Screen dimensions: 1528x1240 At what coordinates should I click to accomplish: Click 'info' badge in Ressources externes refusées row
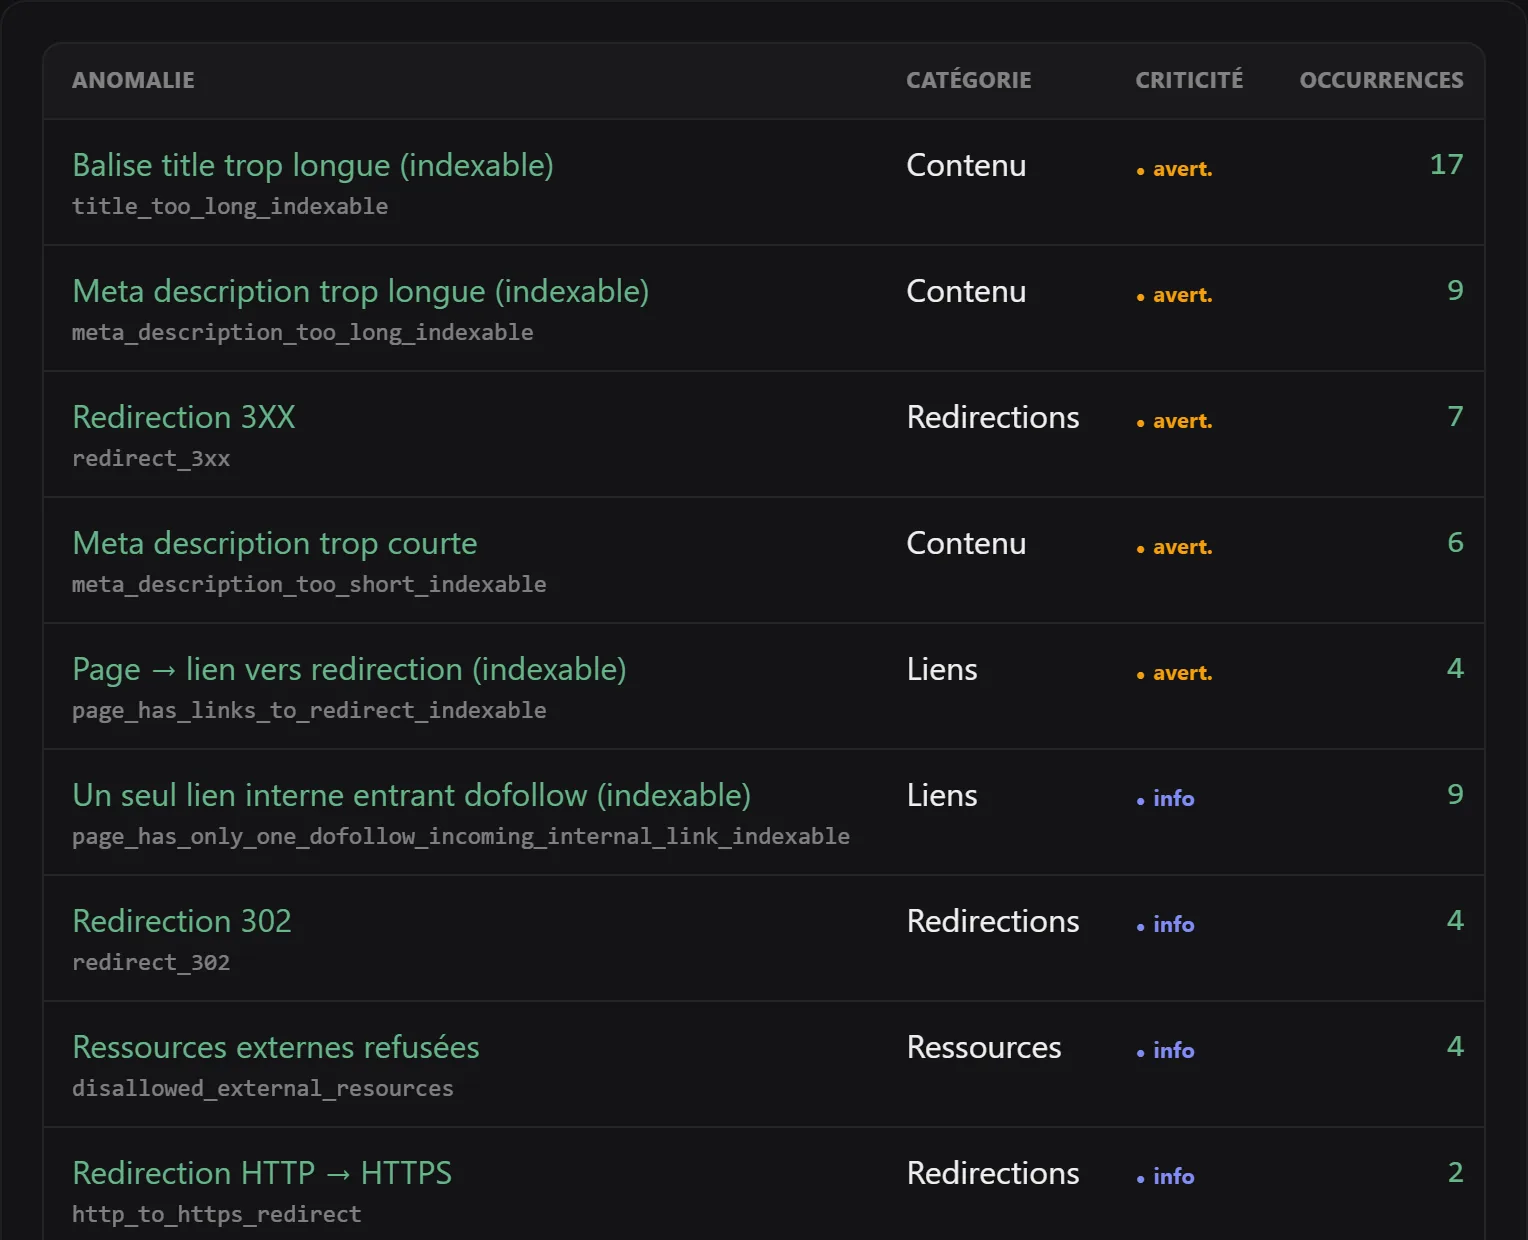[x=1165, y=1052]
